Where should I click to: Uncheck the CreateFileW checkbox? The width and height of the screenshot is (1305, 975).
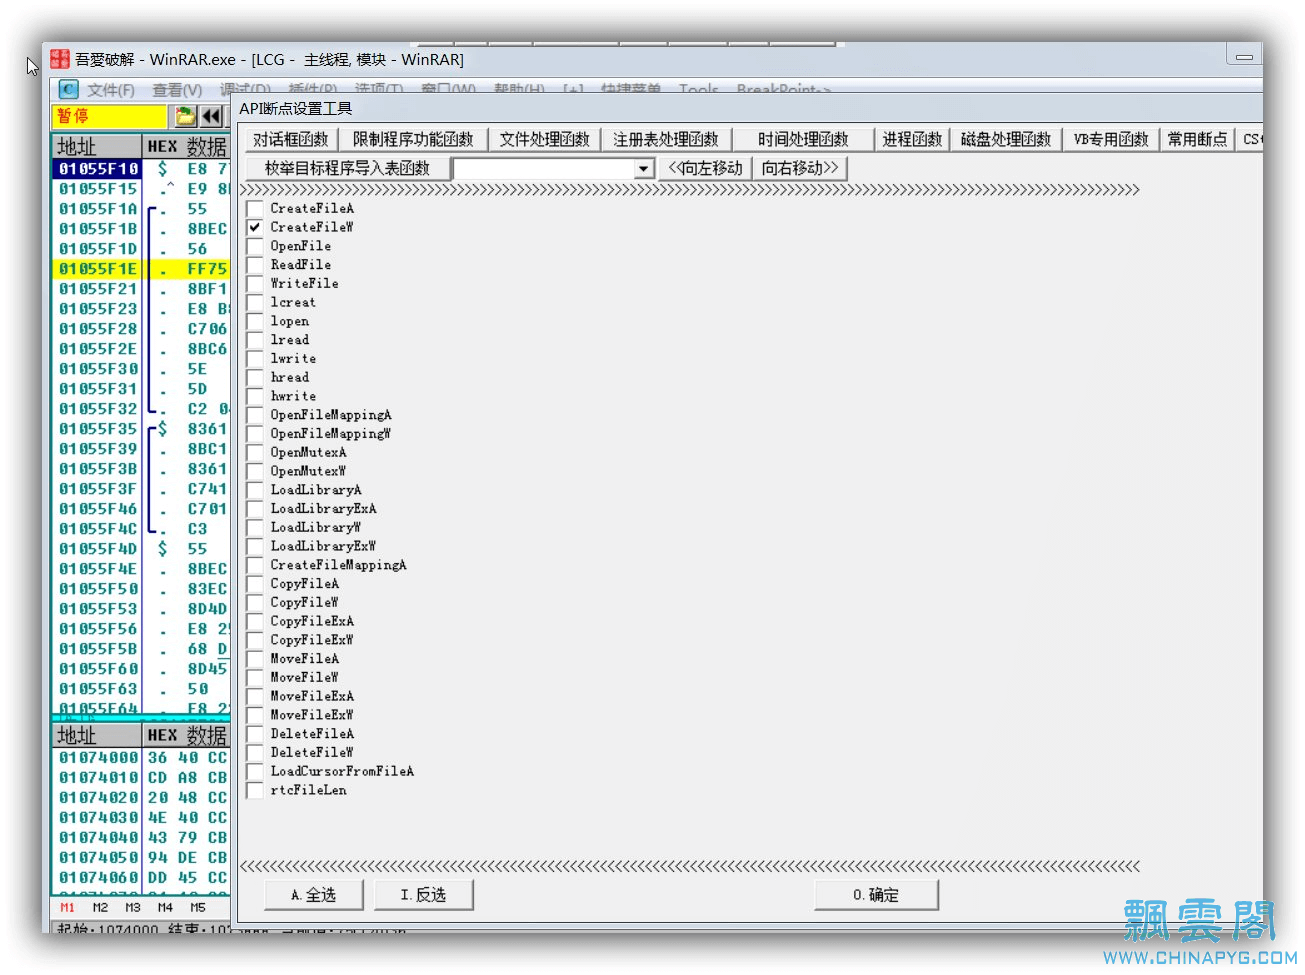[x=255, y=227]
